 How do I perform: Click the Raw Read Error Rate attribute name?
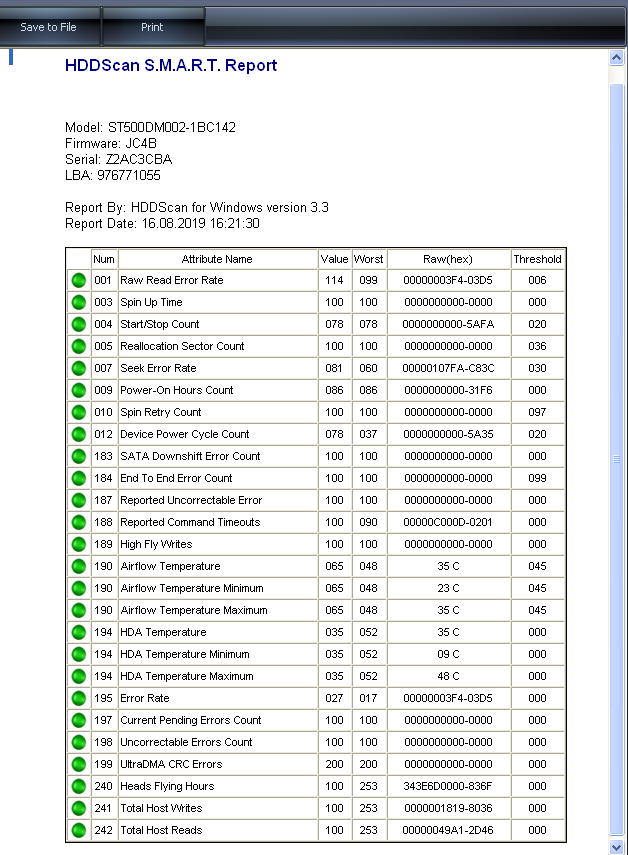tap(172, 280)
